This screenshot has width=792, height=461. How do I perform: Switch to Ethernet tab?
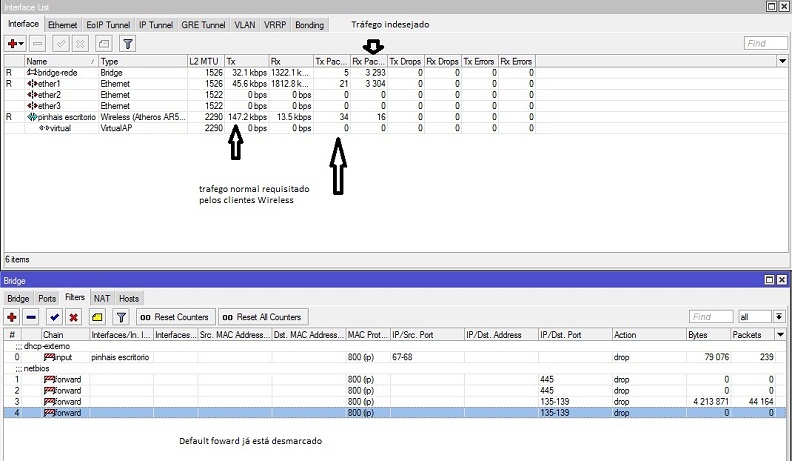point(63,25)
